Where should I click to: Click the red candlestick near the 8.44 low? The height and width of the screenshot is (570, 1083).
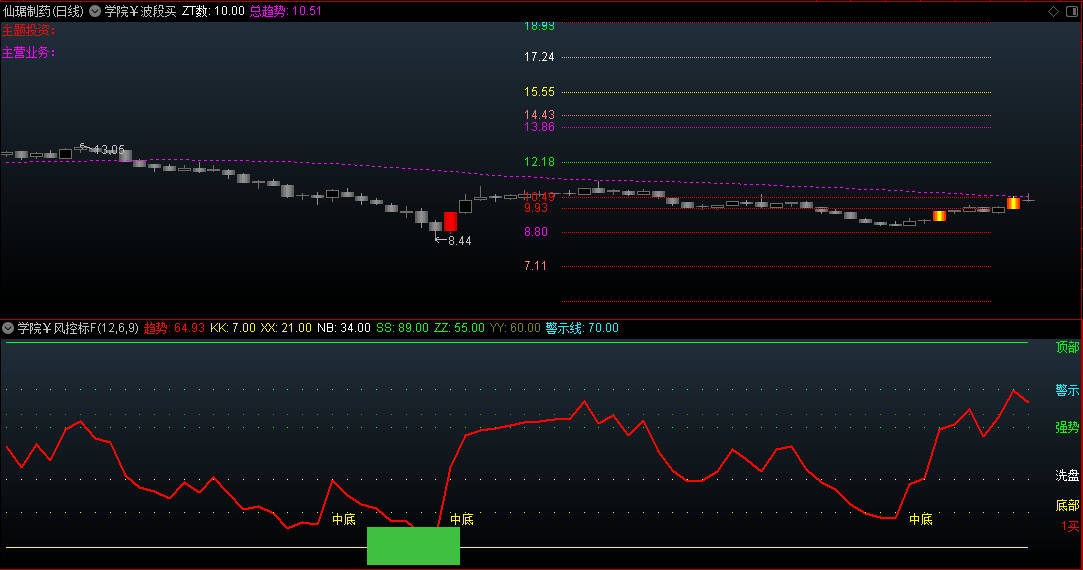click(x=450, y=221)
